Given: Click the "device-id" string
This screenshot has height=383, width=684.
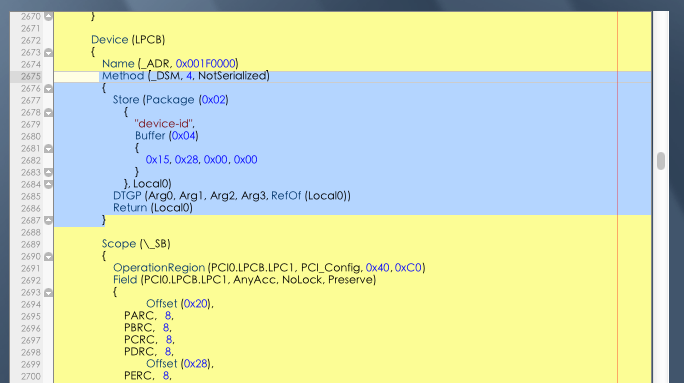Looking at the screenshot, I should pos(163,124).
